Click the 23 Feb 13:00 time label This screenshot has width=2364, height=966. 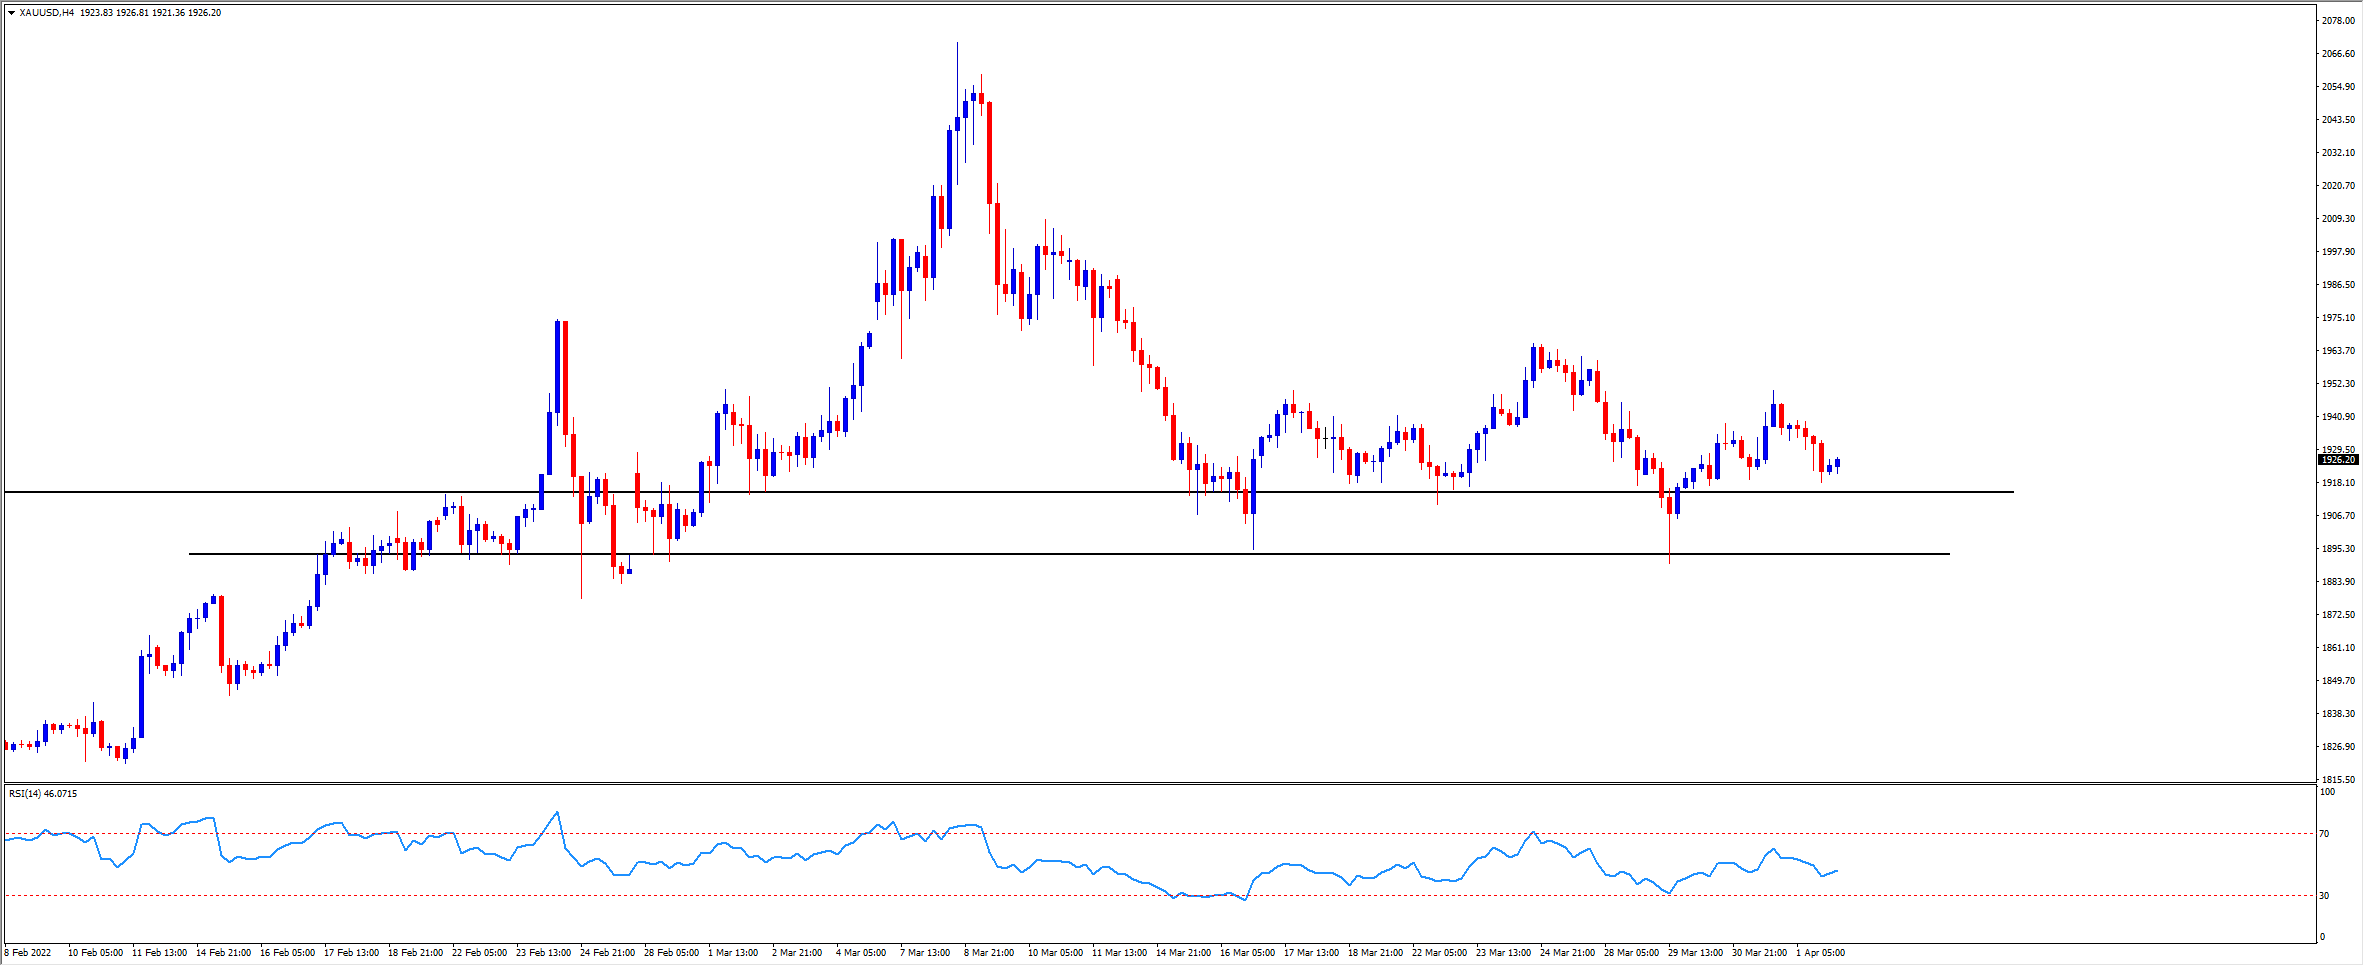(543, 953)
